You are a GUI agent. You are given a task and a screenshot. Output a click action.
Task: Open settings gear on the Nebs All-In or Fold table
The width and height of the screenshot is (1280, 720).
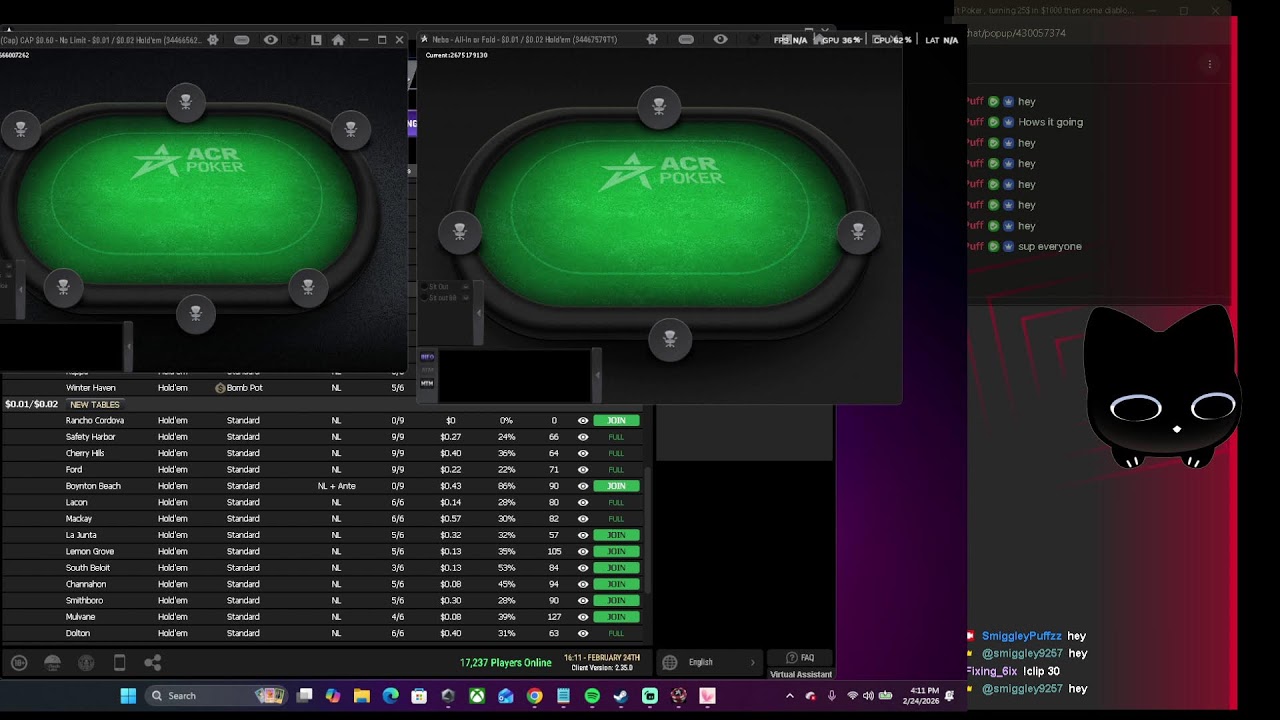pyautogui.click(x=652, y=40)
